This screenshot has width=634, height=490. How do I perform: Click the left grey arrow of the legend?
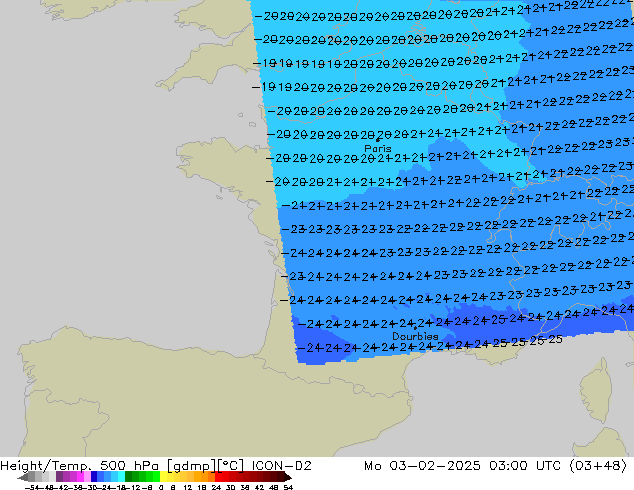point(23,477)
